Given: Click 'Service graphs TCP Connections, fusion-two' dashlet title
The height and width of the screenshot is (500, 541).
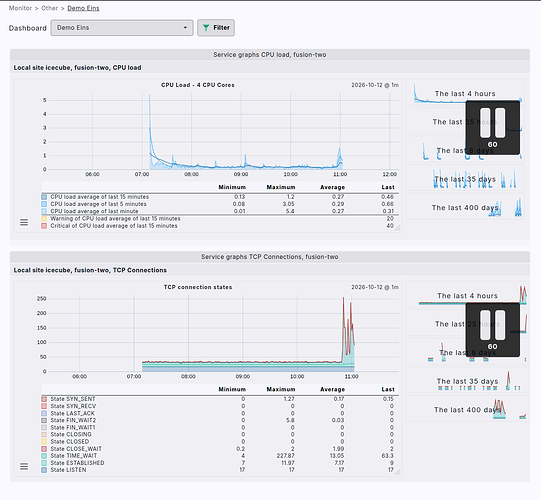Looking at the screenshot, I should [x=270, y=257].
